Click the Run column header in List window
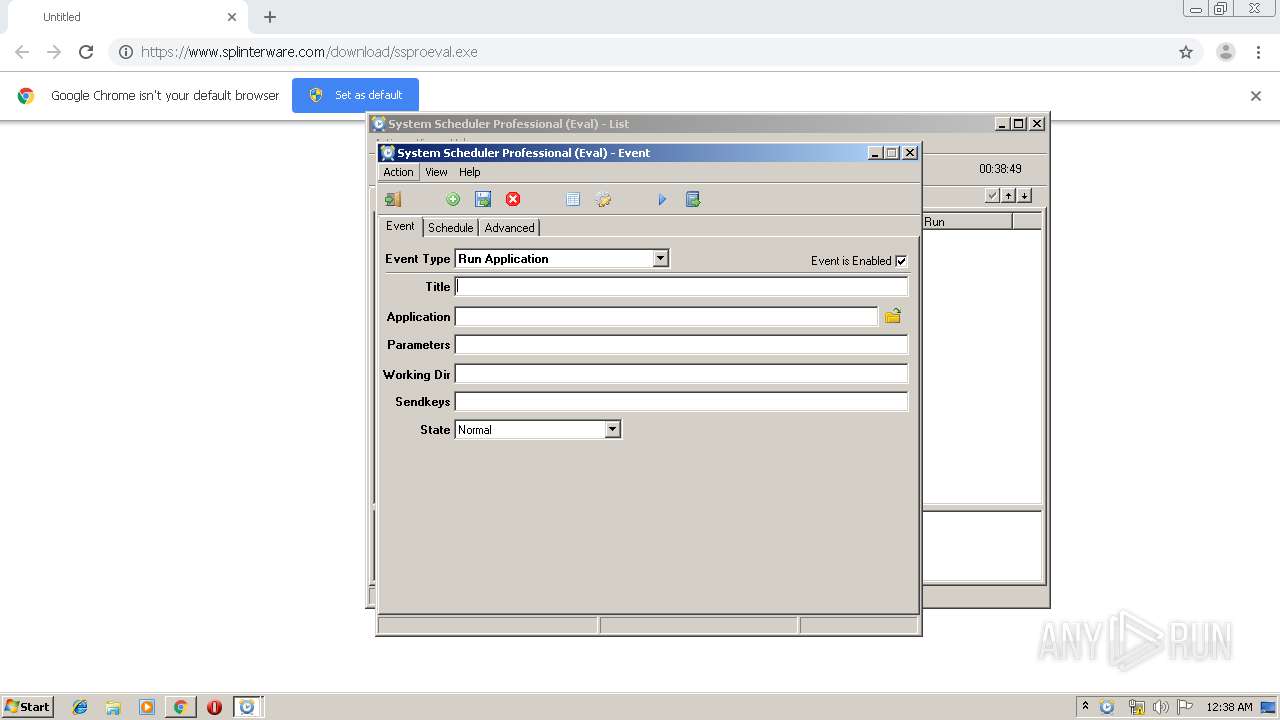 pos(966,221)
